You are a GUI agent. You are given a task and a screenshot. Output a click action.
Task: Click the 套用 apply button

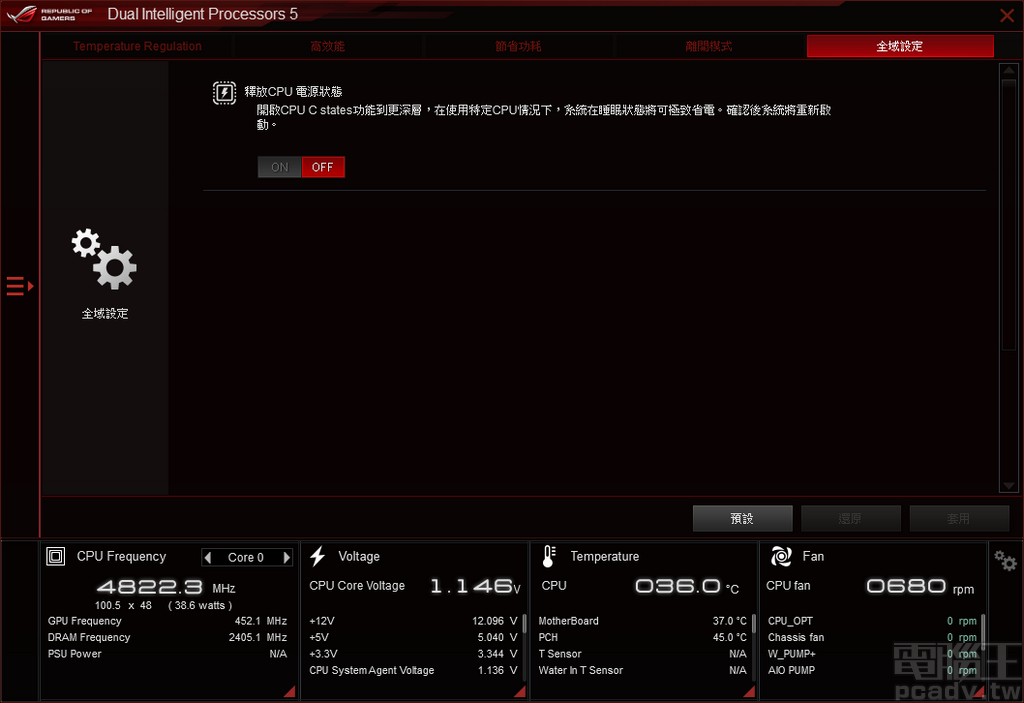959,518
